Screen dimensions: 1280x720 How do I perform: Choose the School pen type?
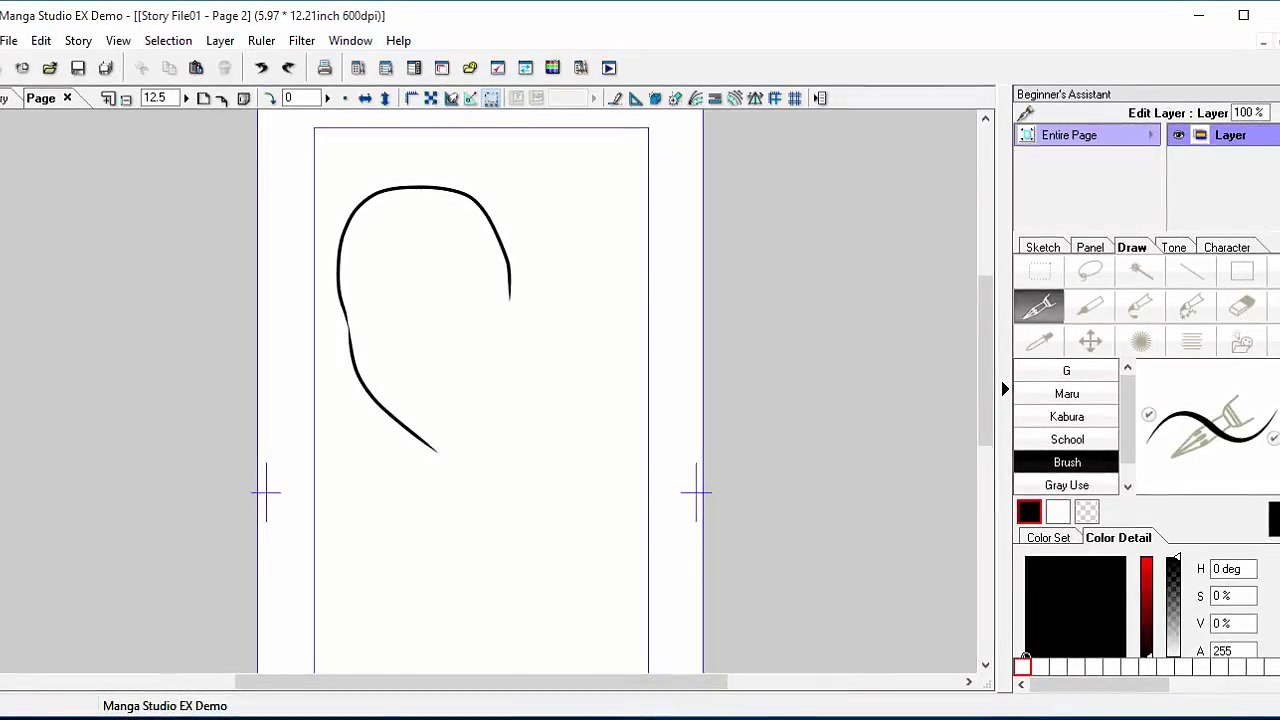tap(1067, 440)
